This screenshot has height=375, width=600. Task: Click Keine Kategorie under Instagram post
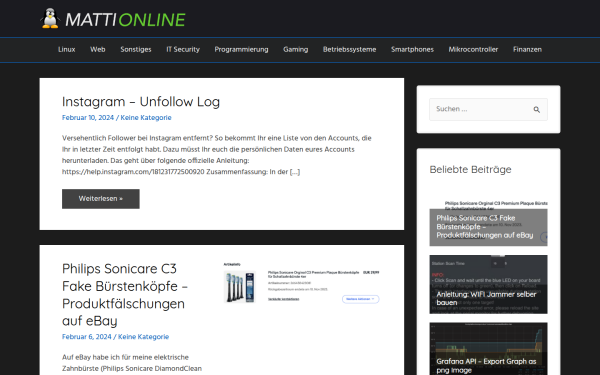pos(146,118)
